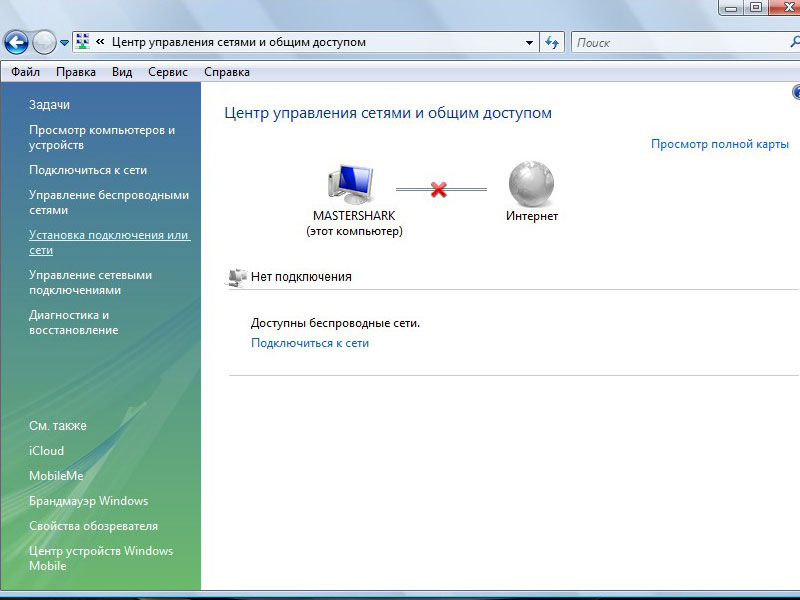This screenshot has width=800, height=600.
Task: Open Управление беспроводными сетями
Action: [x=109, y=203]
